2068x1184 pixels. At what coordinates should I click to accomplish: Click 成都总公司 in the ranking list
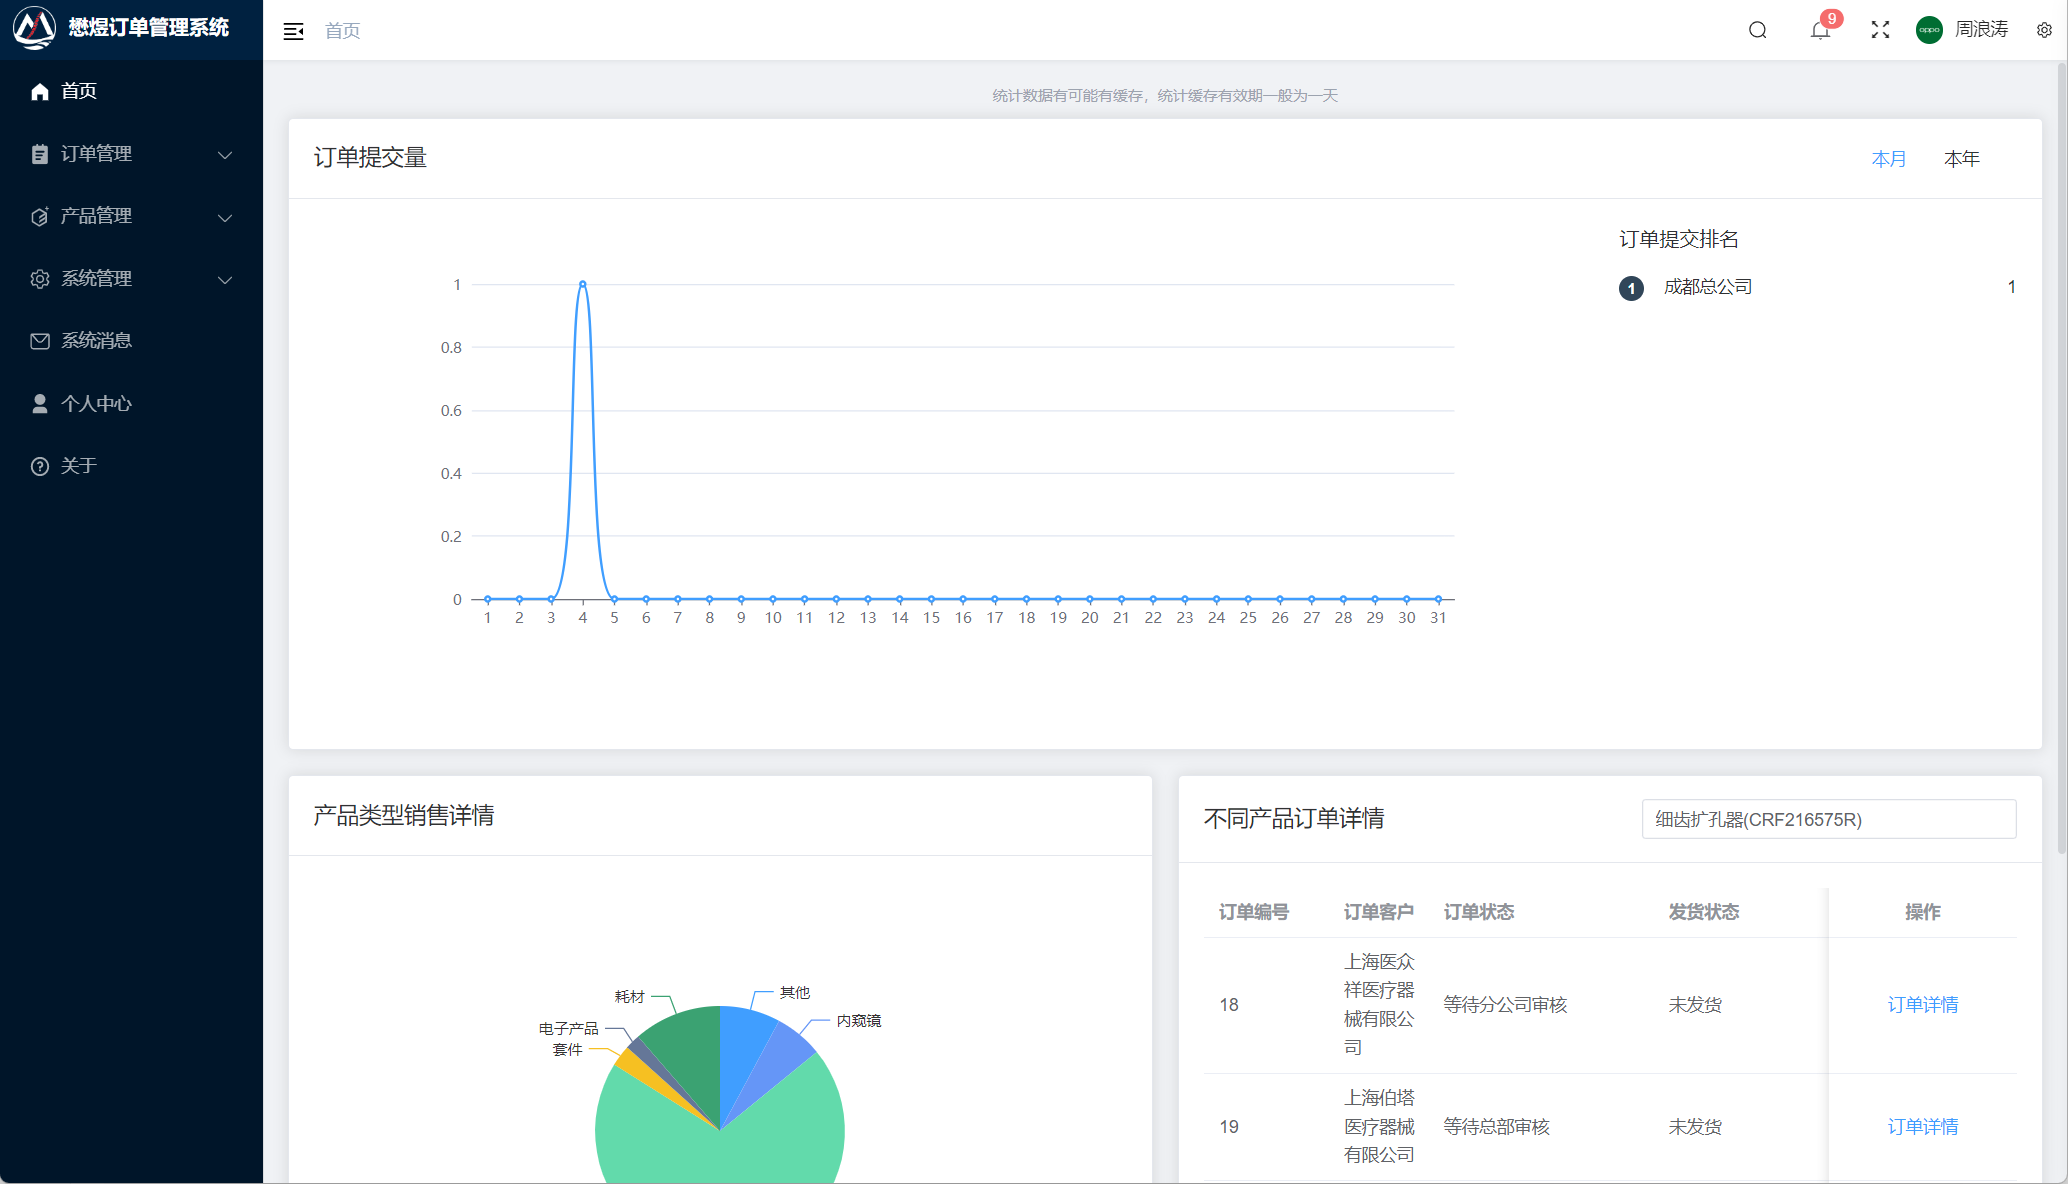click(x=1707, y=287)
